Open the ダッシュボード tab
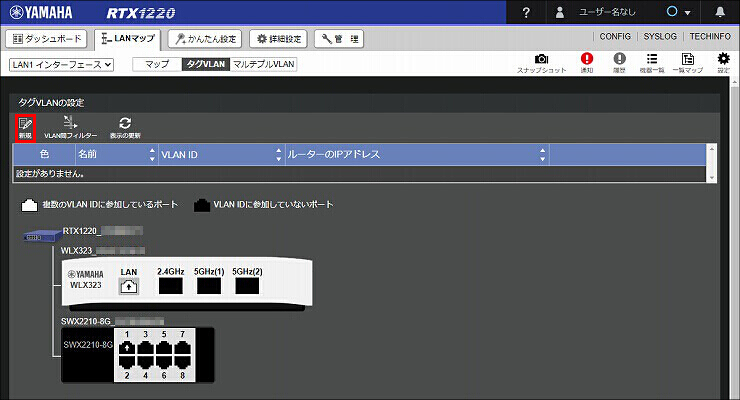740x400 pixels. click(46, 39)
